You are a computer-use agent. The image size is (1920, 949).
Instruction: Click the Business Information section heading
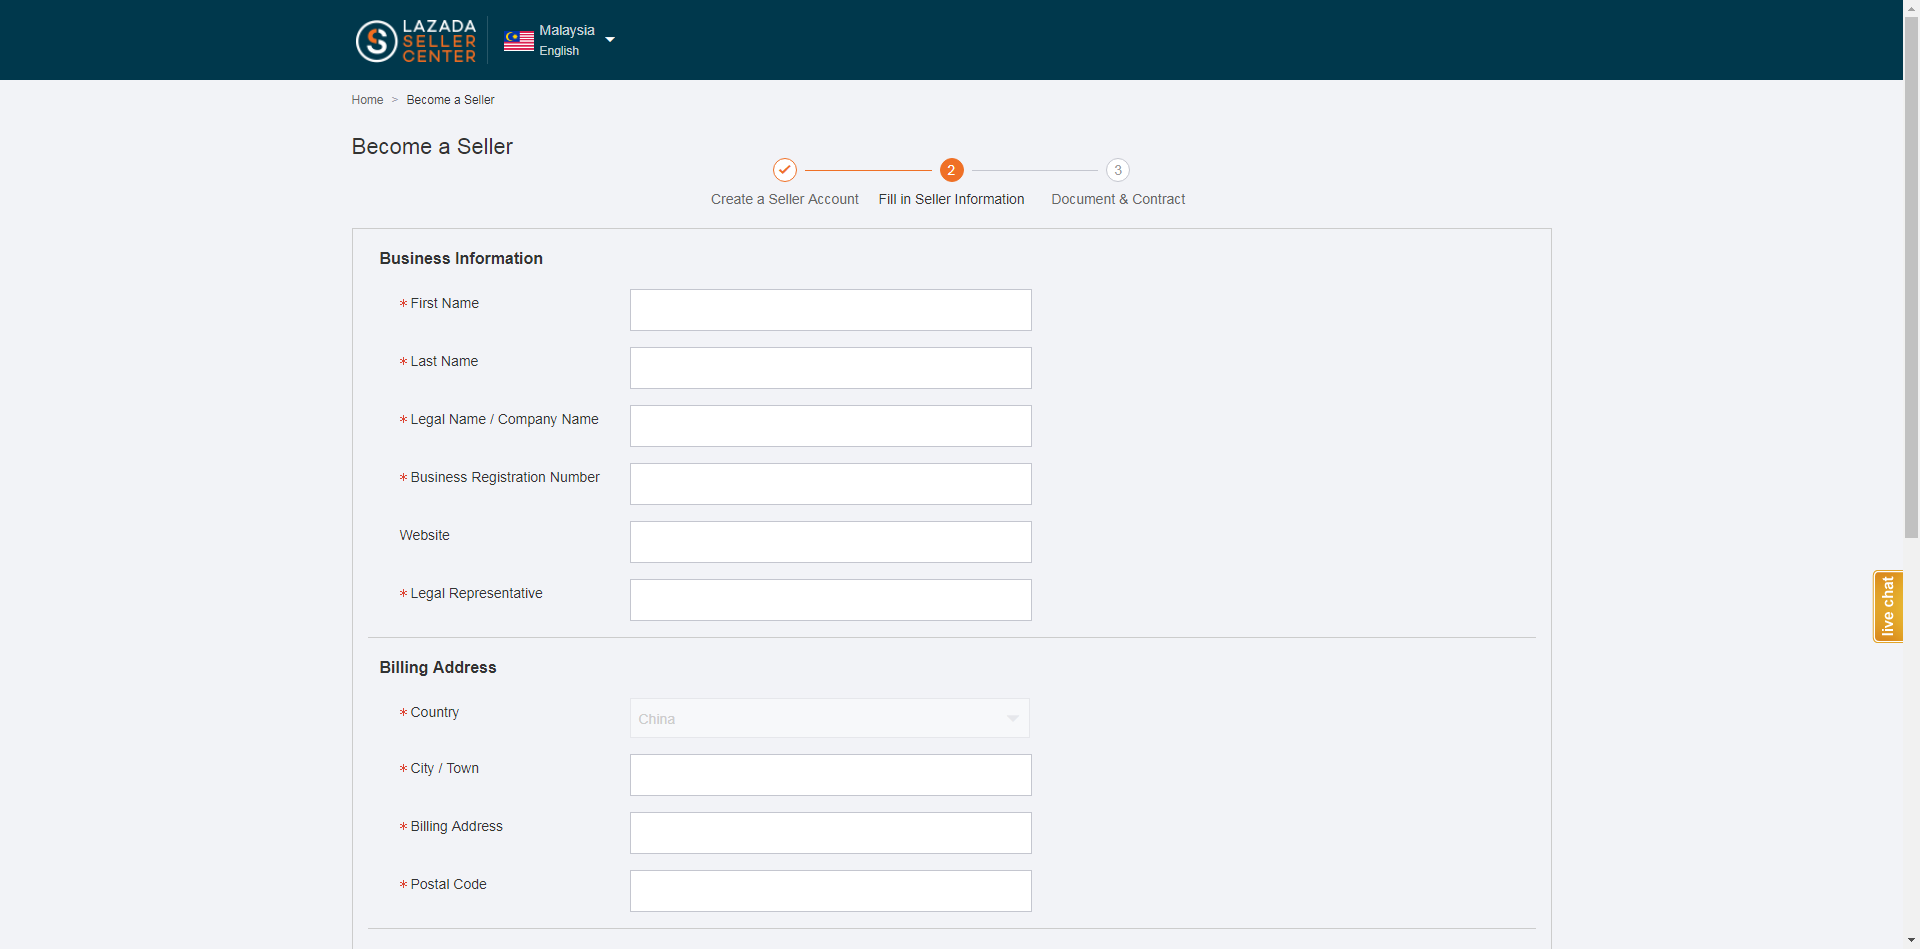pos(461,258)
